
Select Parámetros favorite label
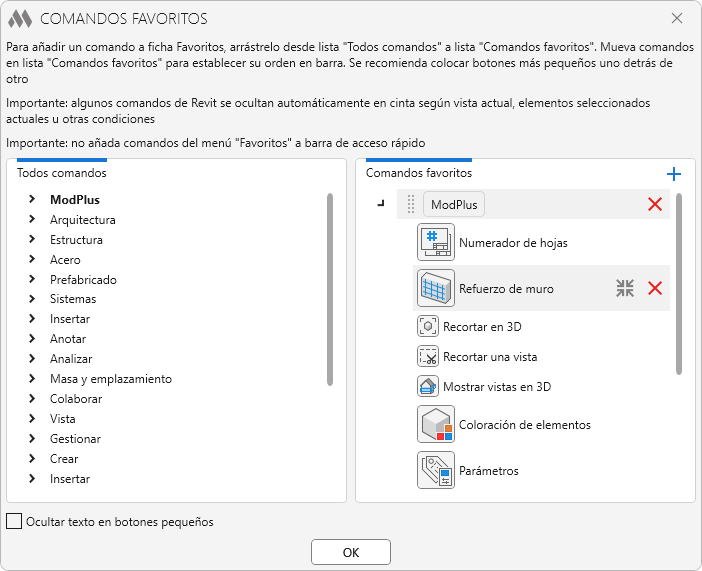click(x=488, y=471)
